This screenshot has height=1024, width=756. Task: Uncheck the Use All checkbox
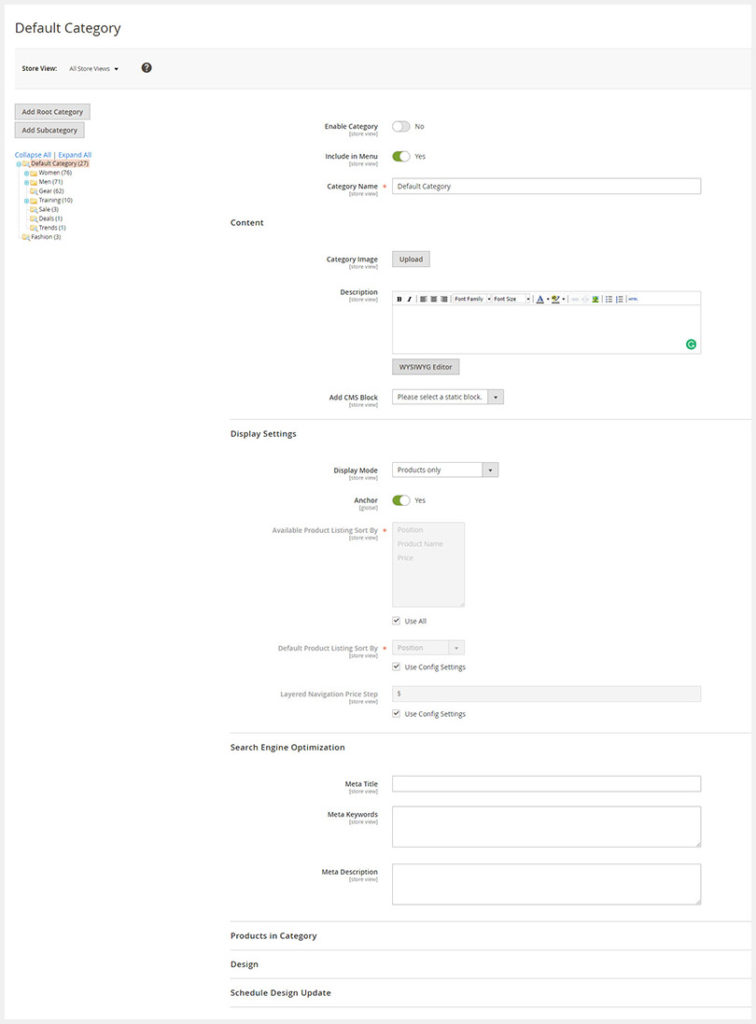click(x=397, y=621)
